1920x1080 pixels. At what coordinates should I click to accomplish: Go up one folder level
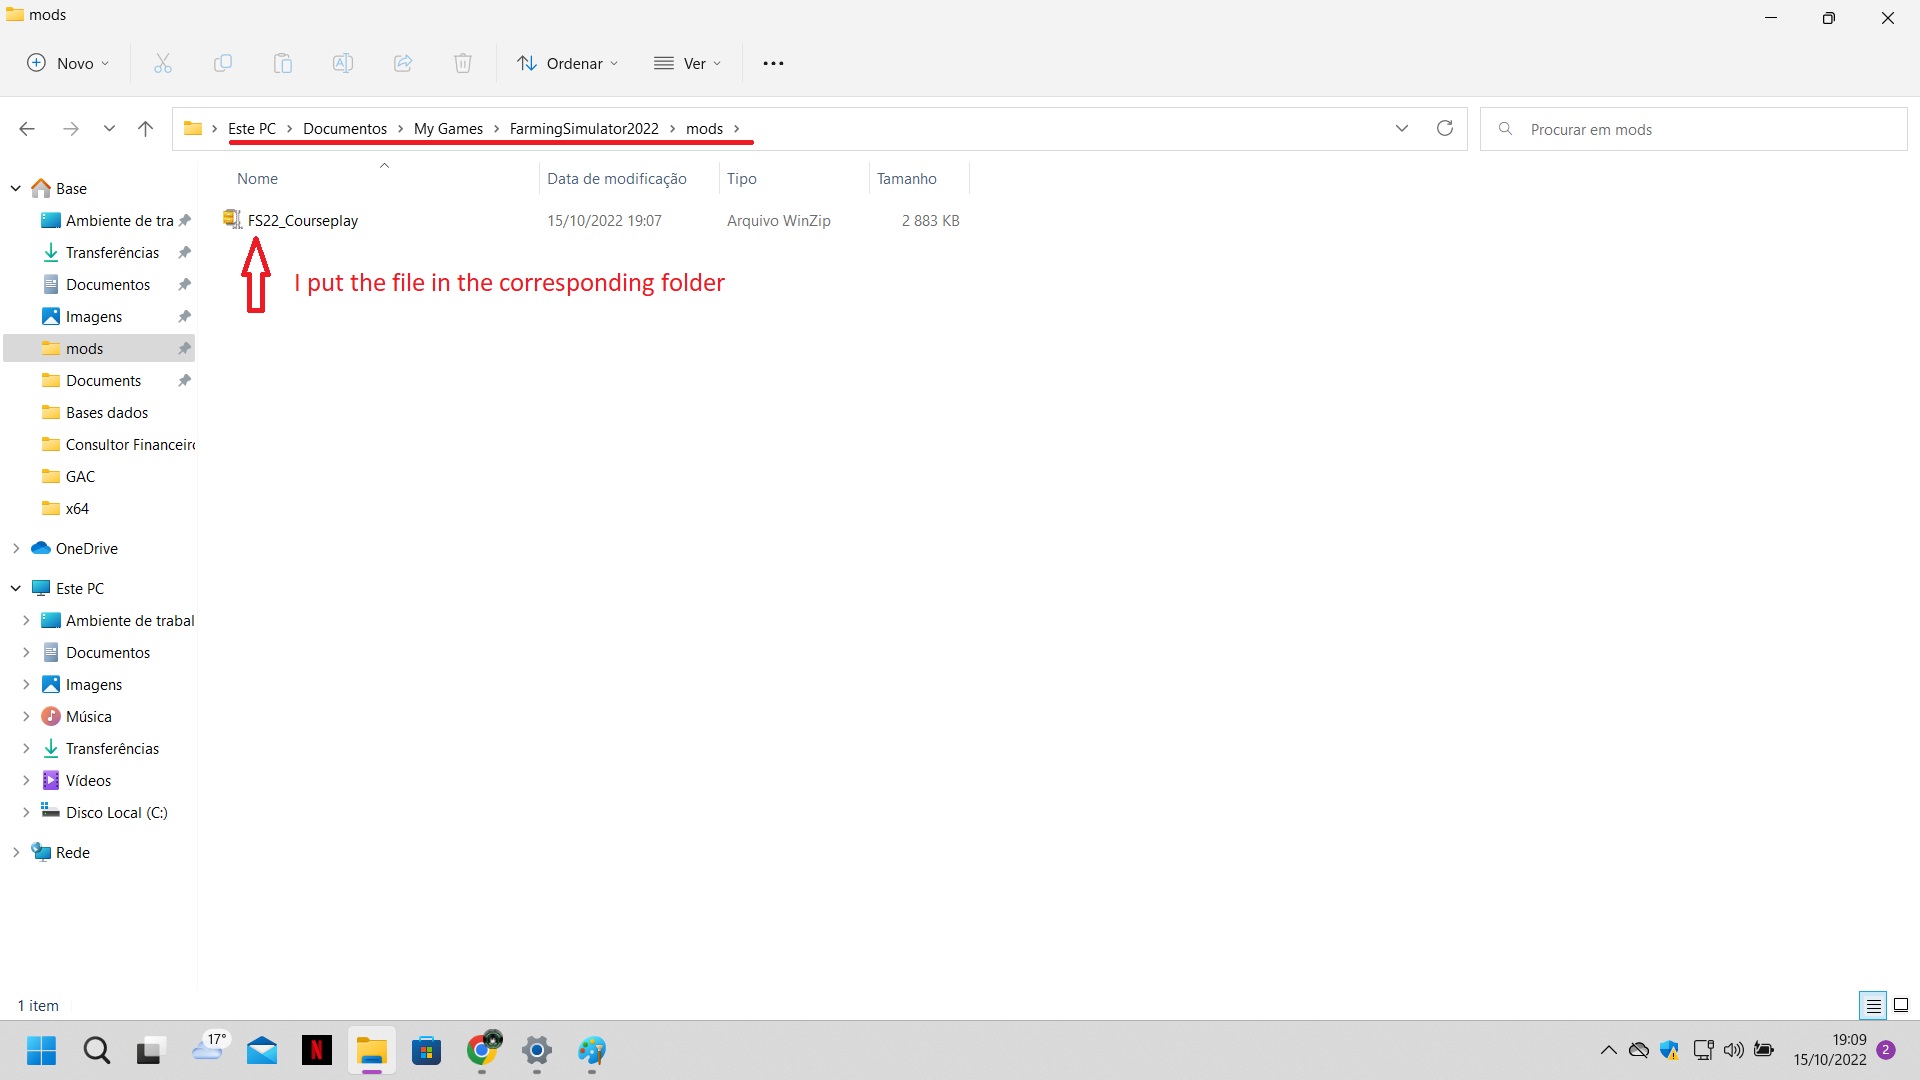click(x=146, y=128)
